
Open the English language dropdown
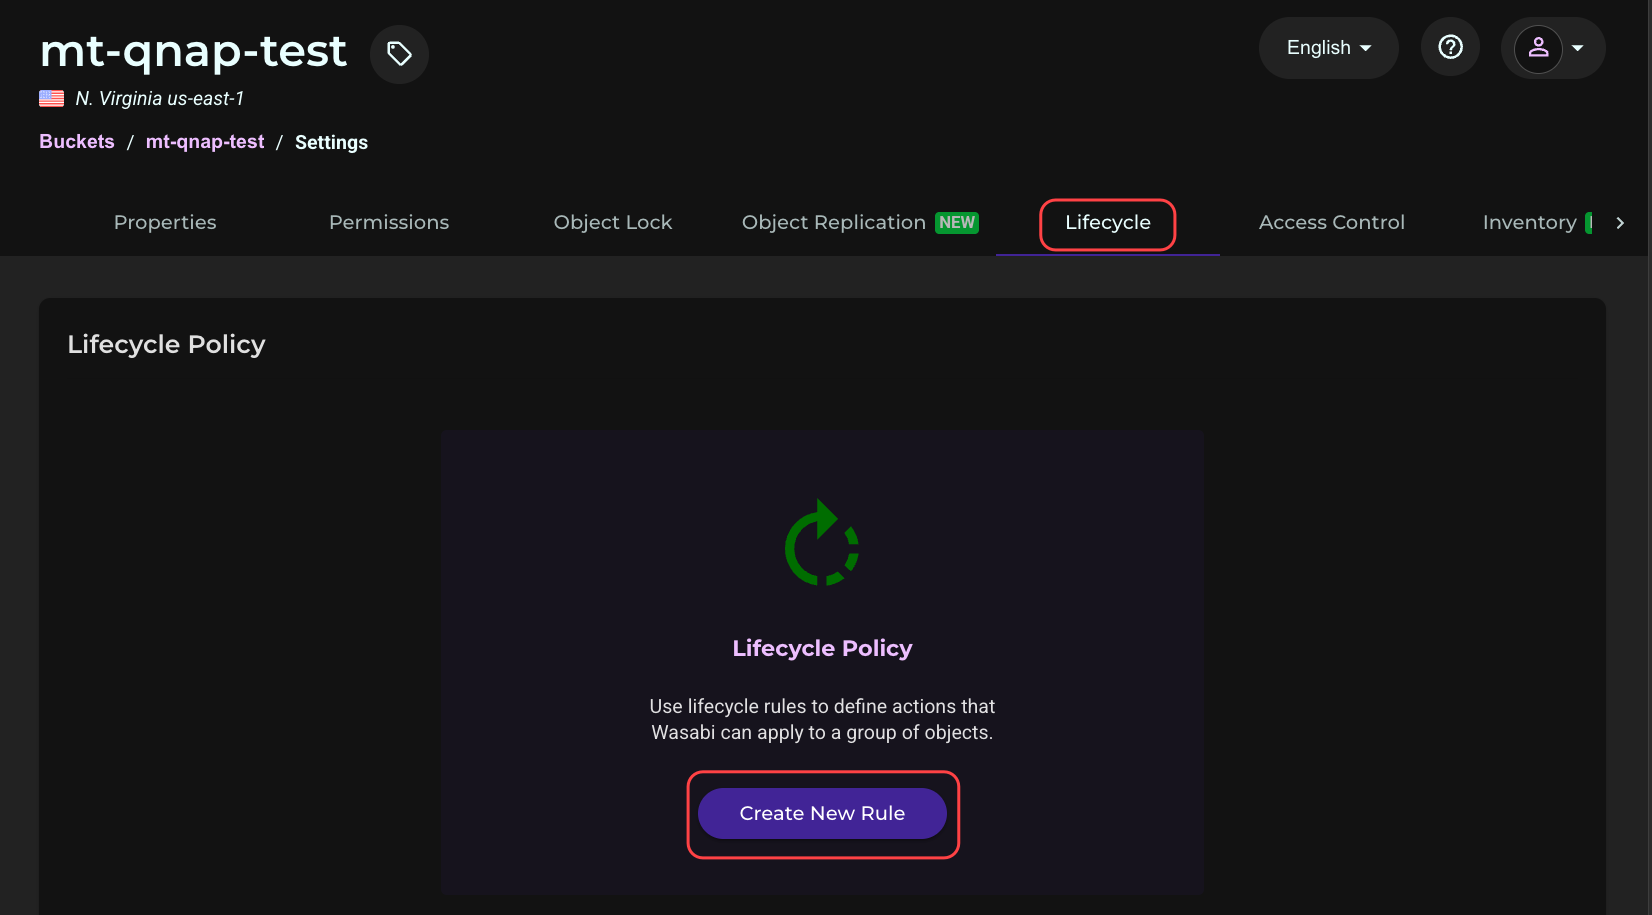[1328, 48]
